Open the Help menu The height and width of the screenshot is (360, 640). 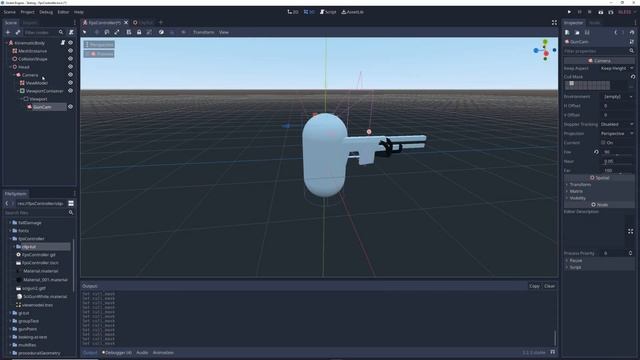(79, 12)
